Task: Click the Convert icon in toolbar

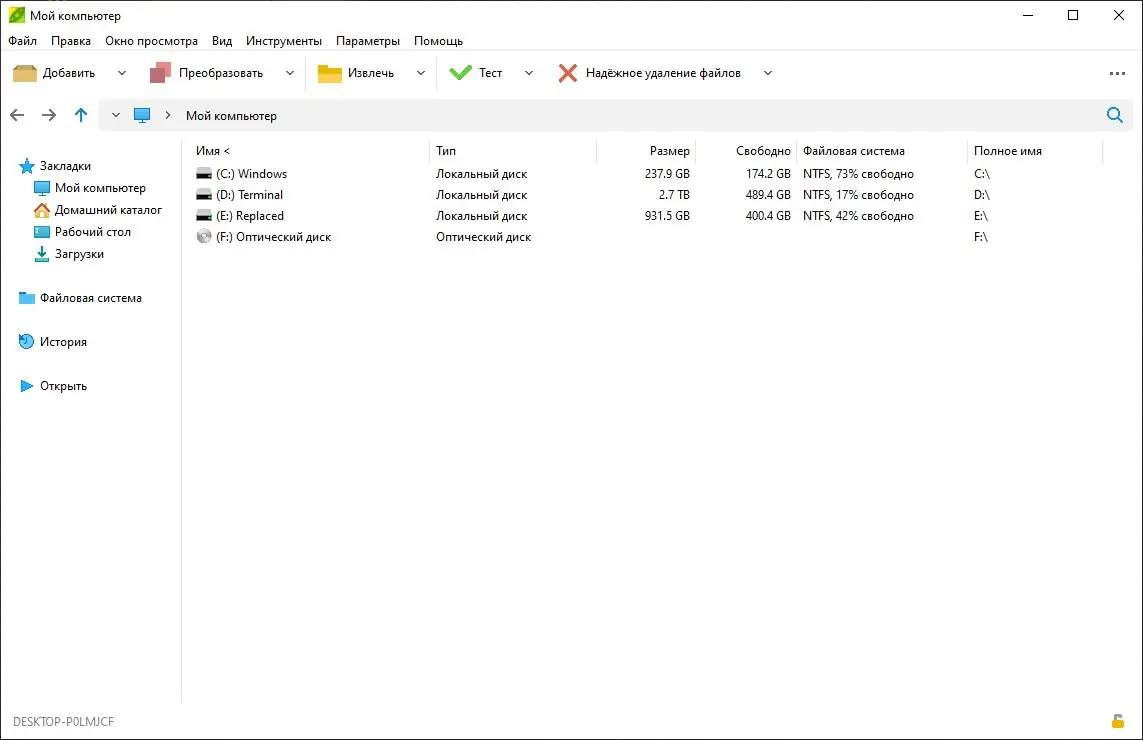Action: 161,73
